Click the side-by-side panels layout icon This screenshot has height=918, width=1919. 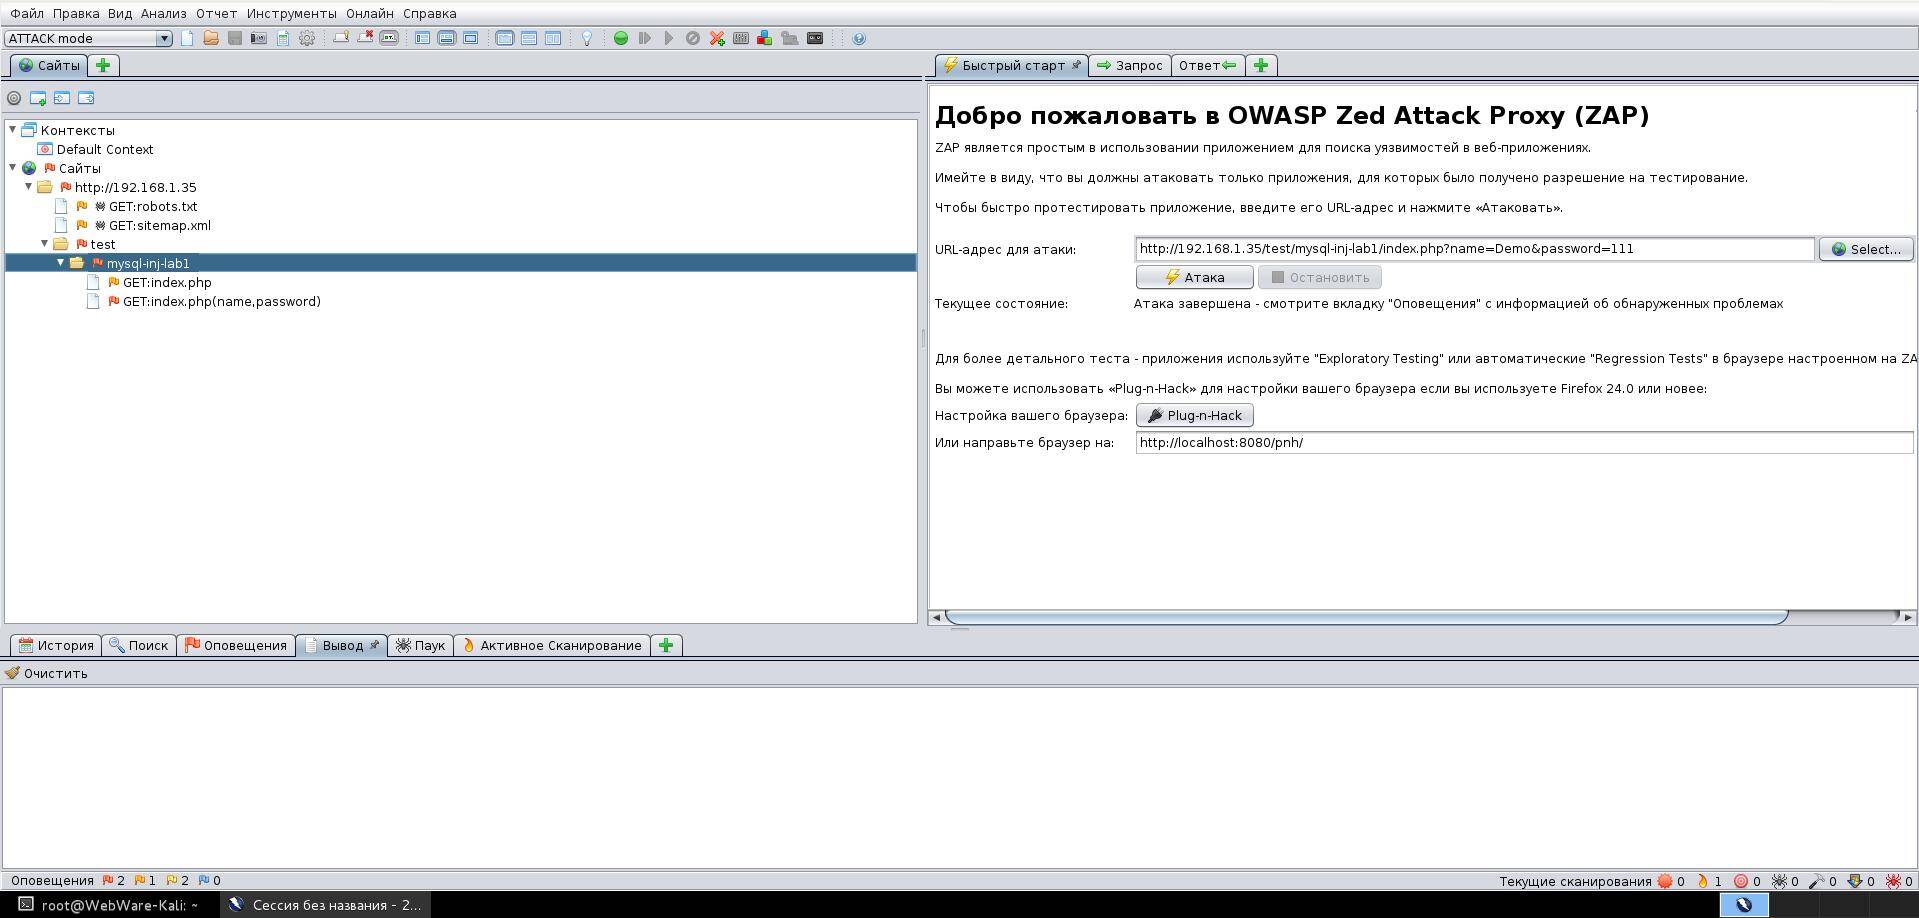click(x=553, y=38)
